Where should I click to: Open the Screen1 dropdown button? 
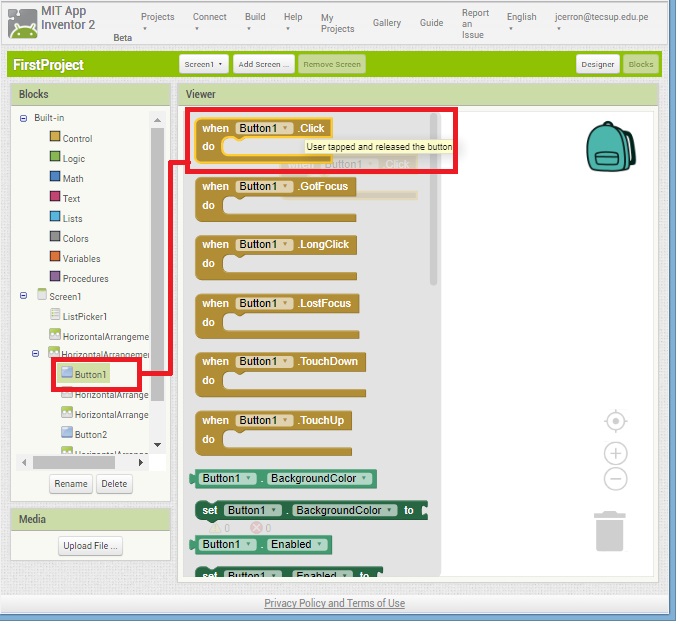point(203,64)
